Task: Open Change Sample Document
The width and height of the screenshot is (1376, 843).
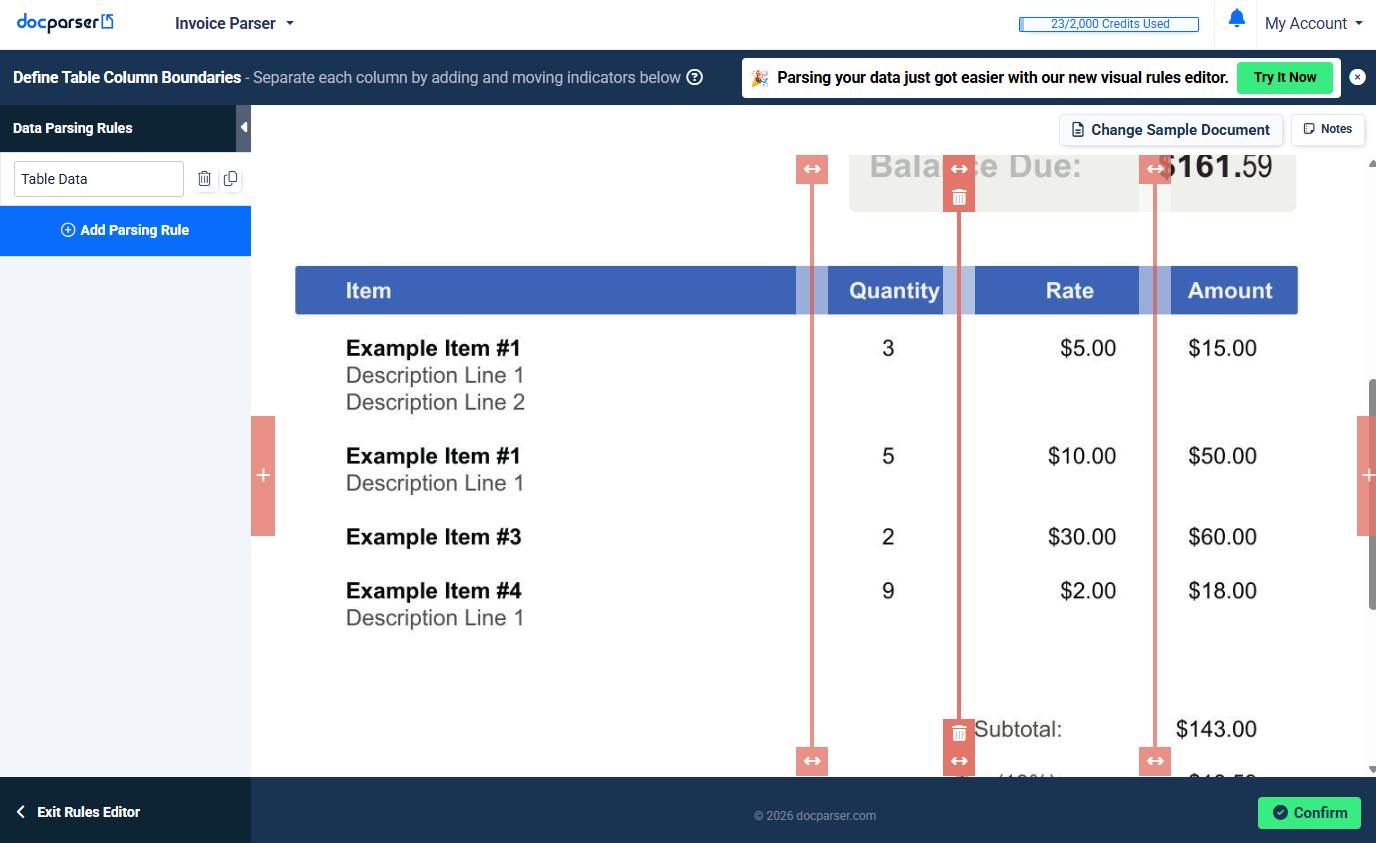Action: (x=1170, y=130)
